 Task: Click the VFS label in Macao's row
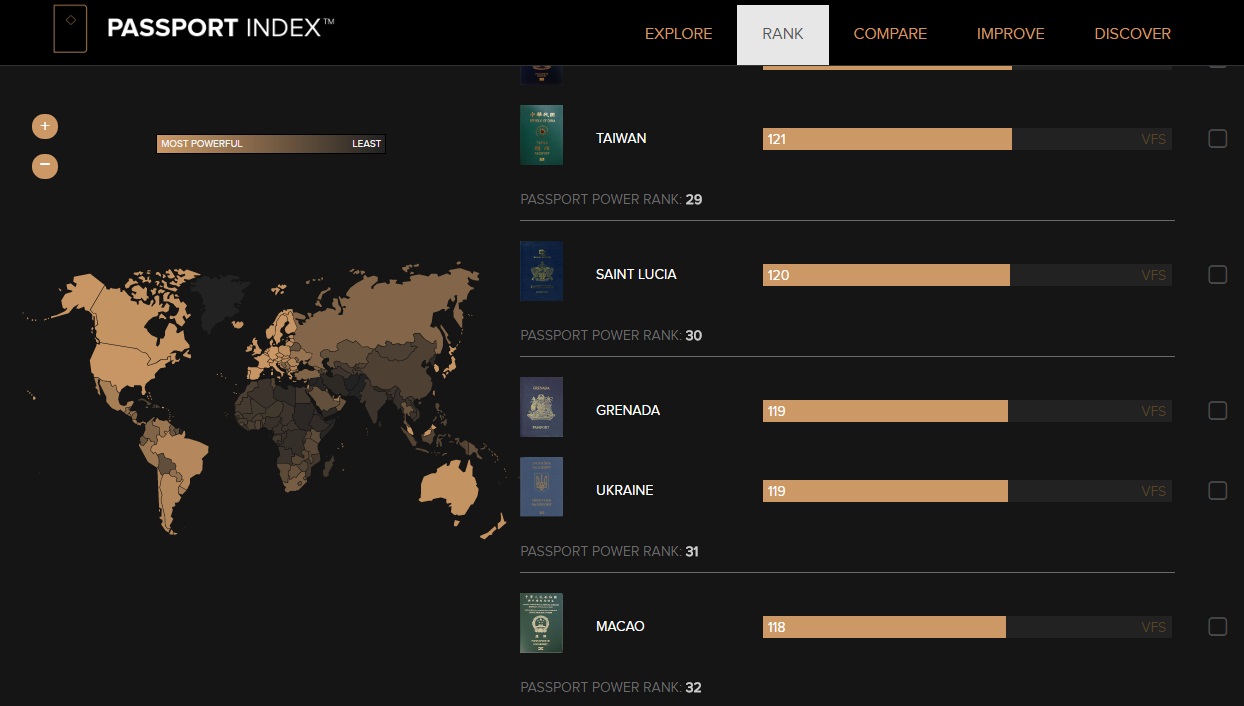pyautogui.click(x=1153, y=627)
